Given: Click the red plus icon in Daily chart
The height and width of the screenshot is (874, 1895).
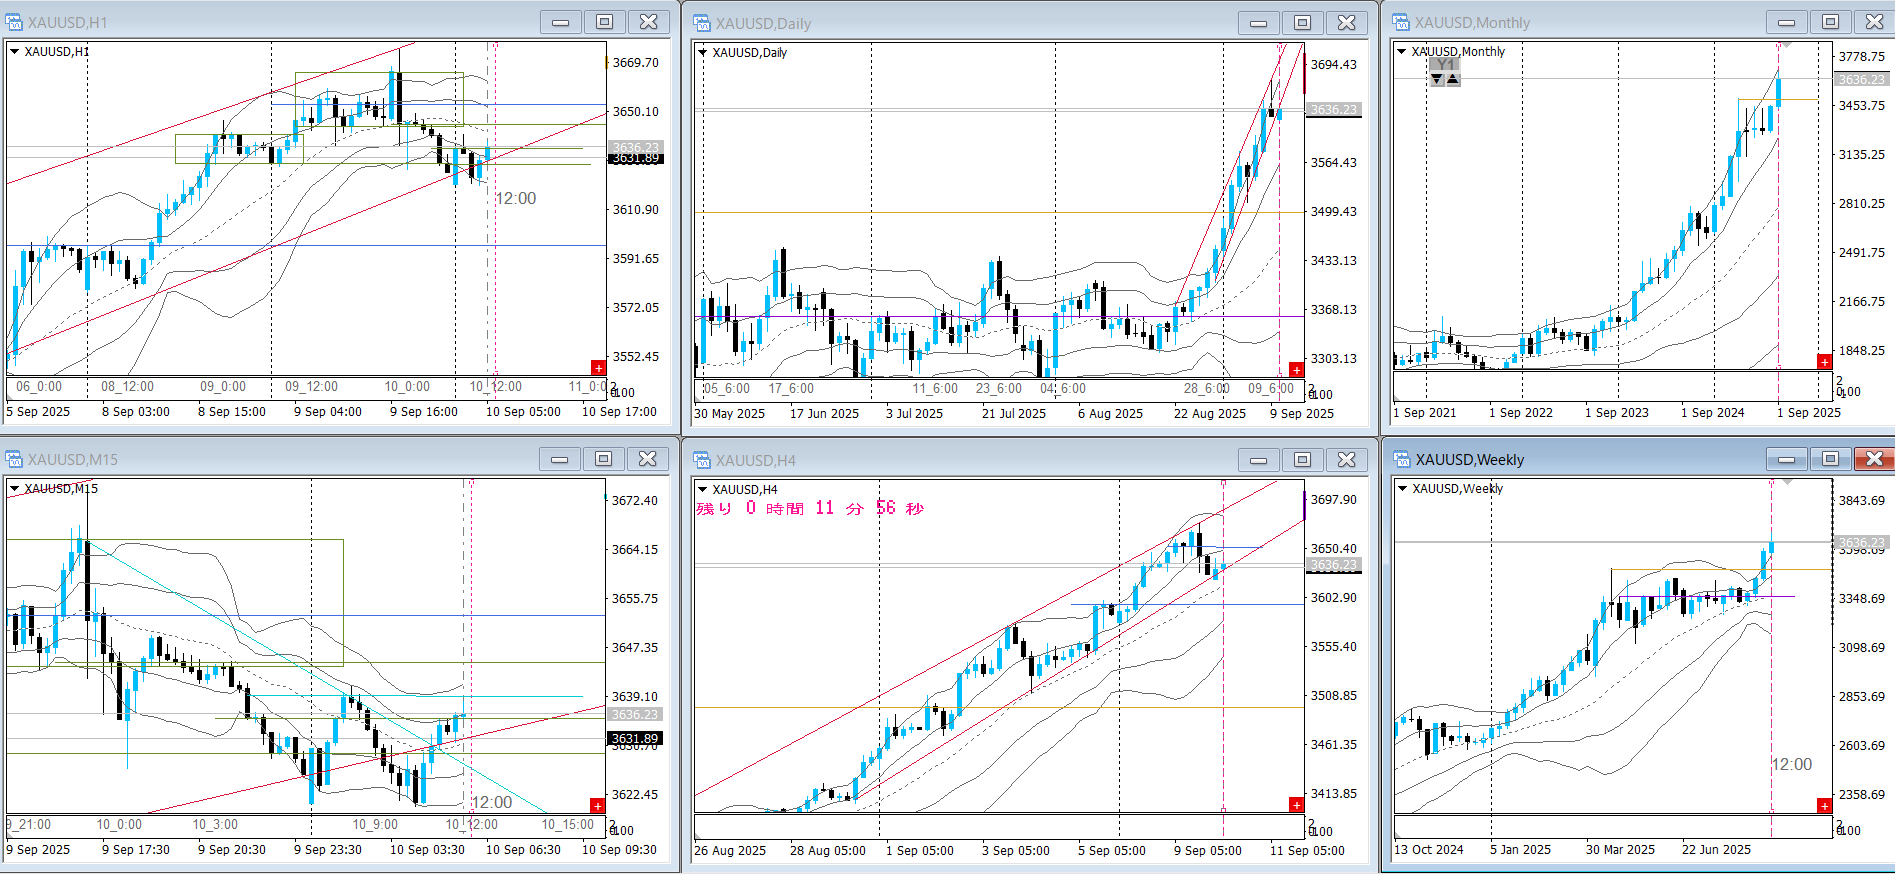Looking at the screenshot, I should tap(1296, 370).
